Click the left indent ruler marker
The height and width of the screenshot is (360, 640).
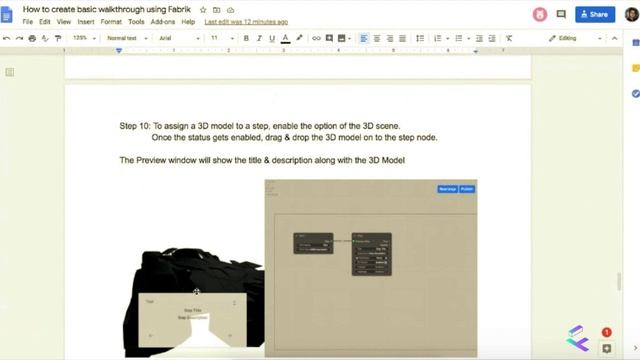[119, 51]
